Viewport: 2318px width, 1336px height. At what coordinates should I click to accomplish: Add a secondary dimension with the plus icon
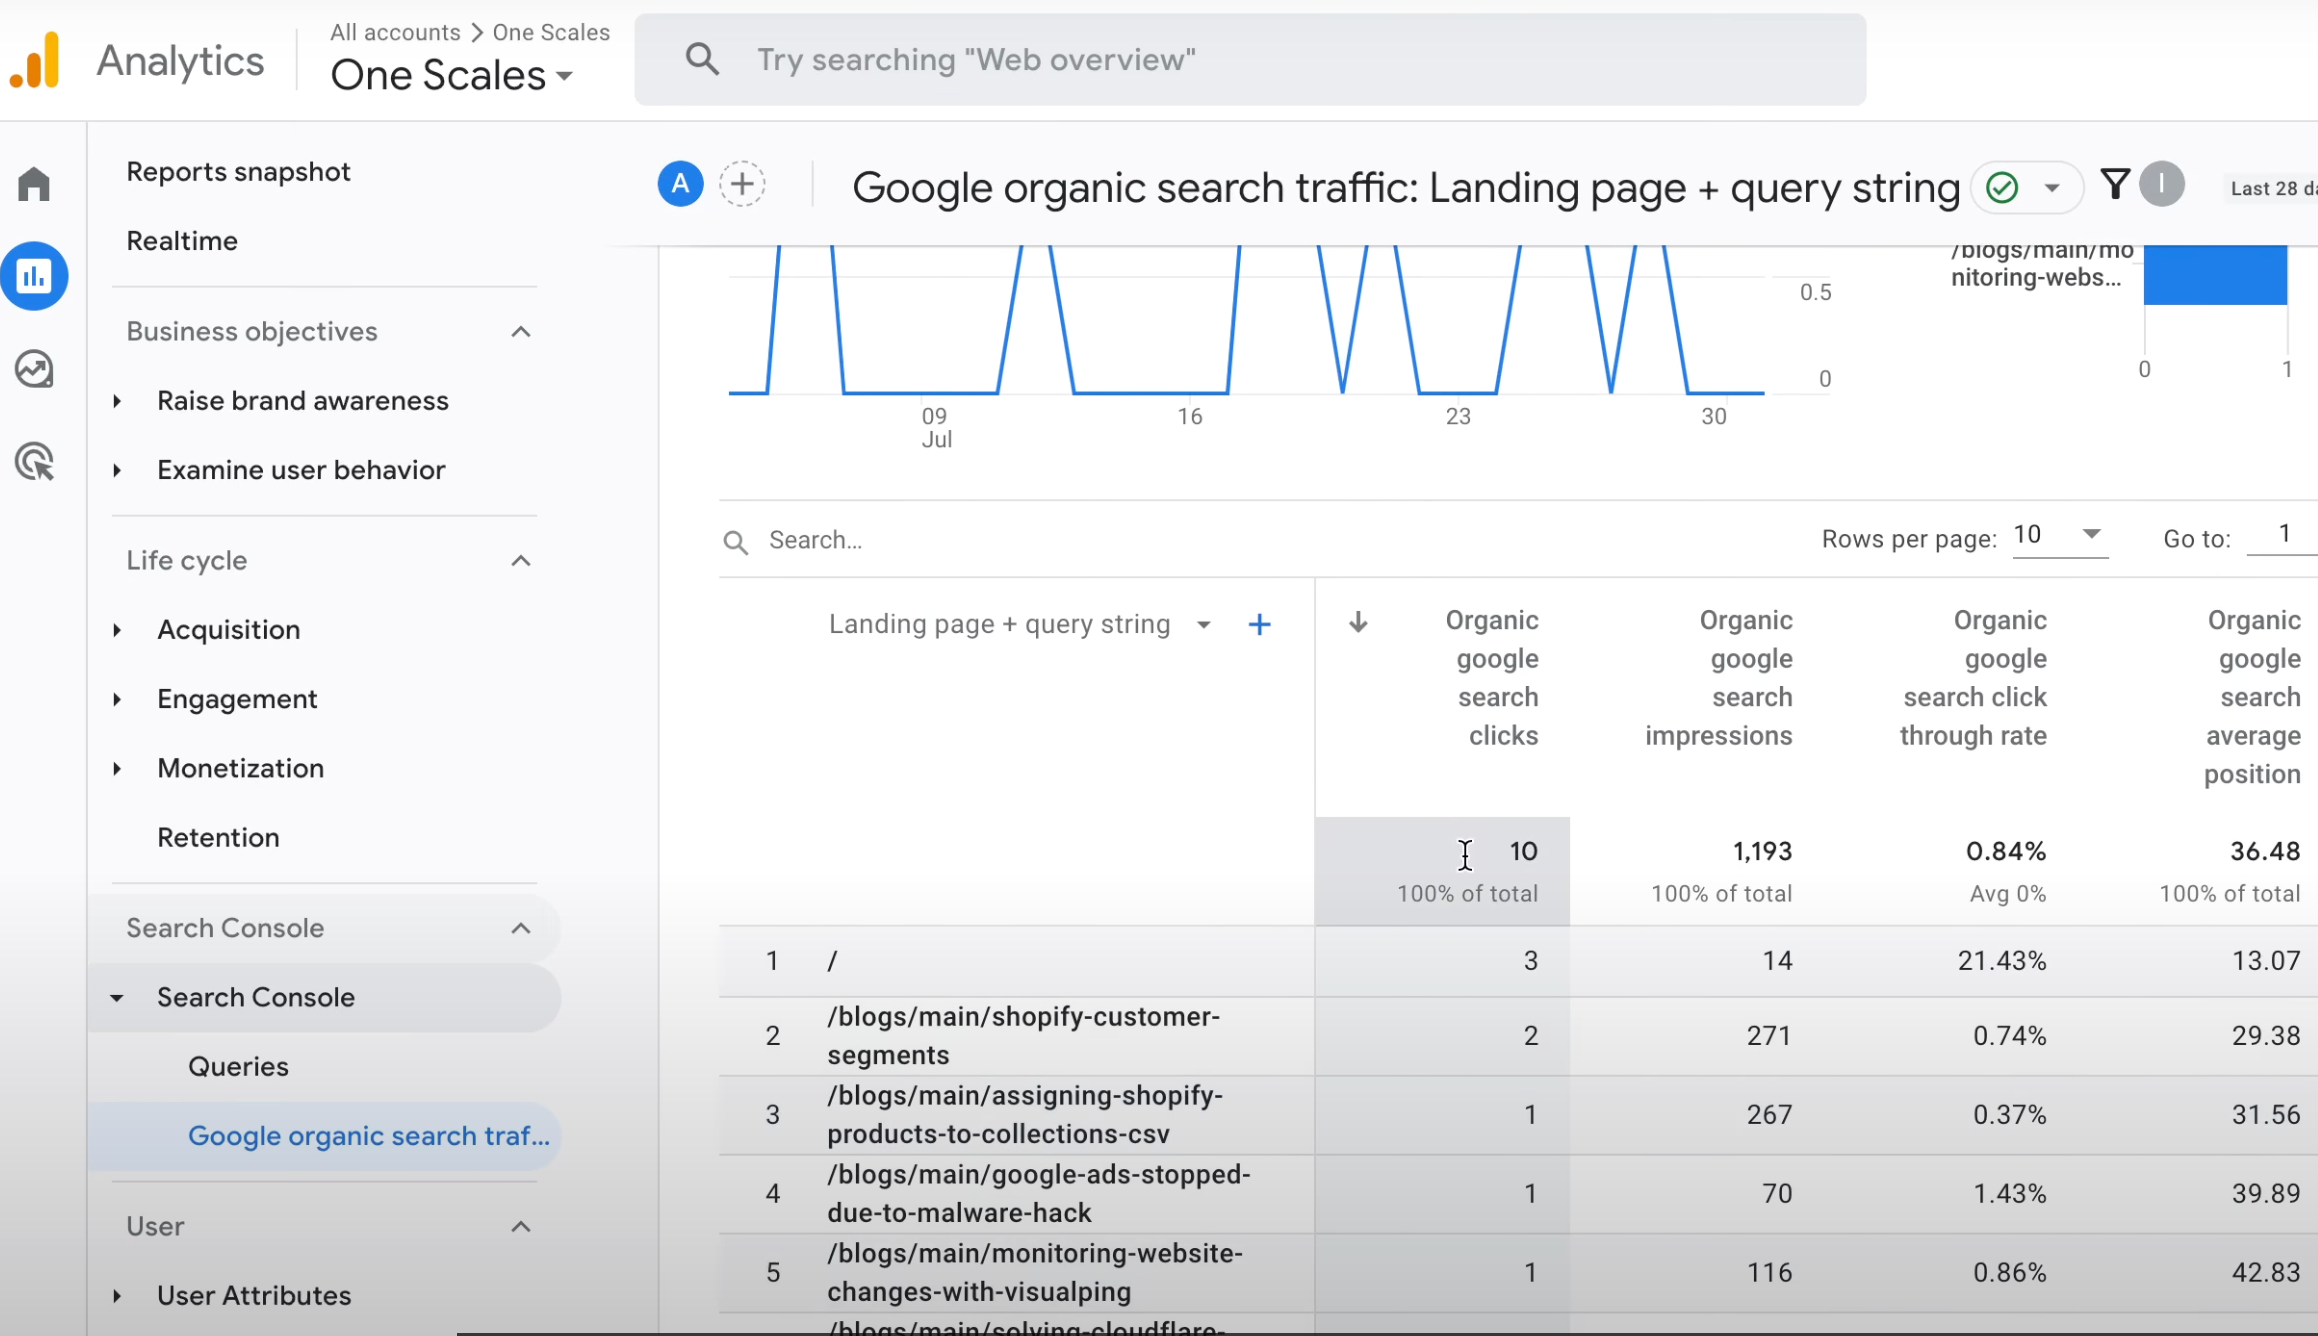point(1259,624)
